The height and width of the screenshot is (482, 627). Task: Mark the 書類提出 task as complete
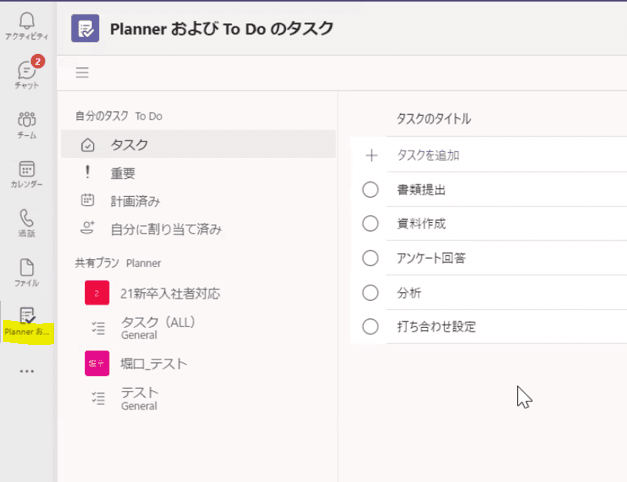click(x=371, y=190)
